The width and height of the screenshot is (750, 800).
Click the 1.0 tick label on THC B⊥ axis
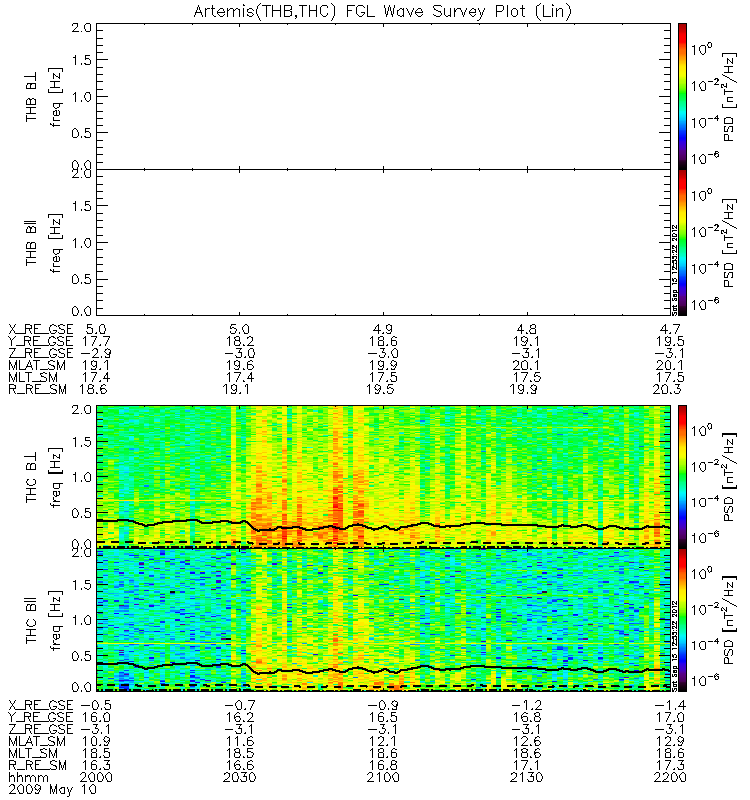82,478
